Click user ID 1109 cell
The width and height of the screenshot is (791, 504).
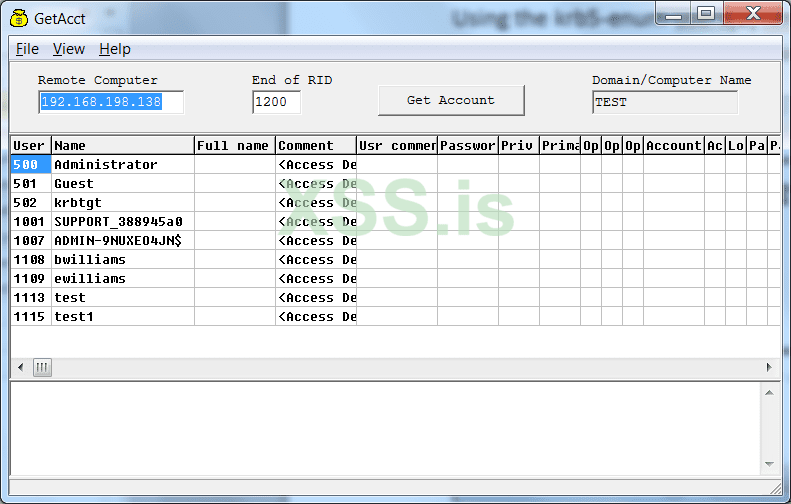(x=31, y=278)
